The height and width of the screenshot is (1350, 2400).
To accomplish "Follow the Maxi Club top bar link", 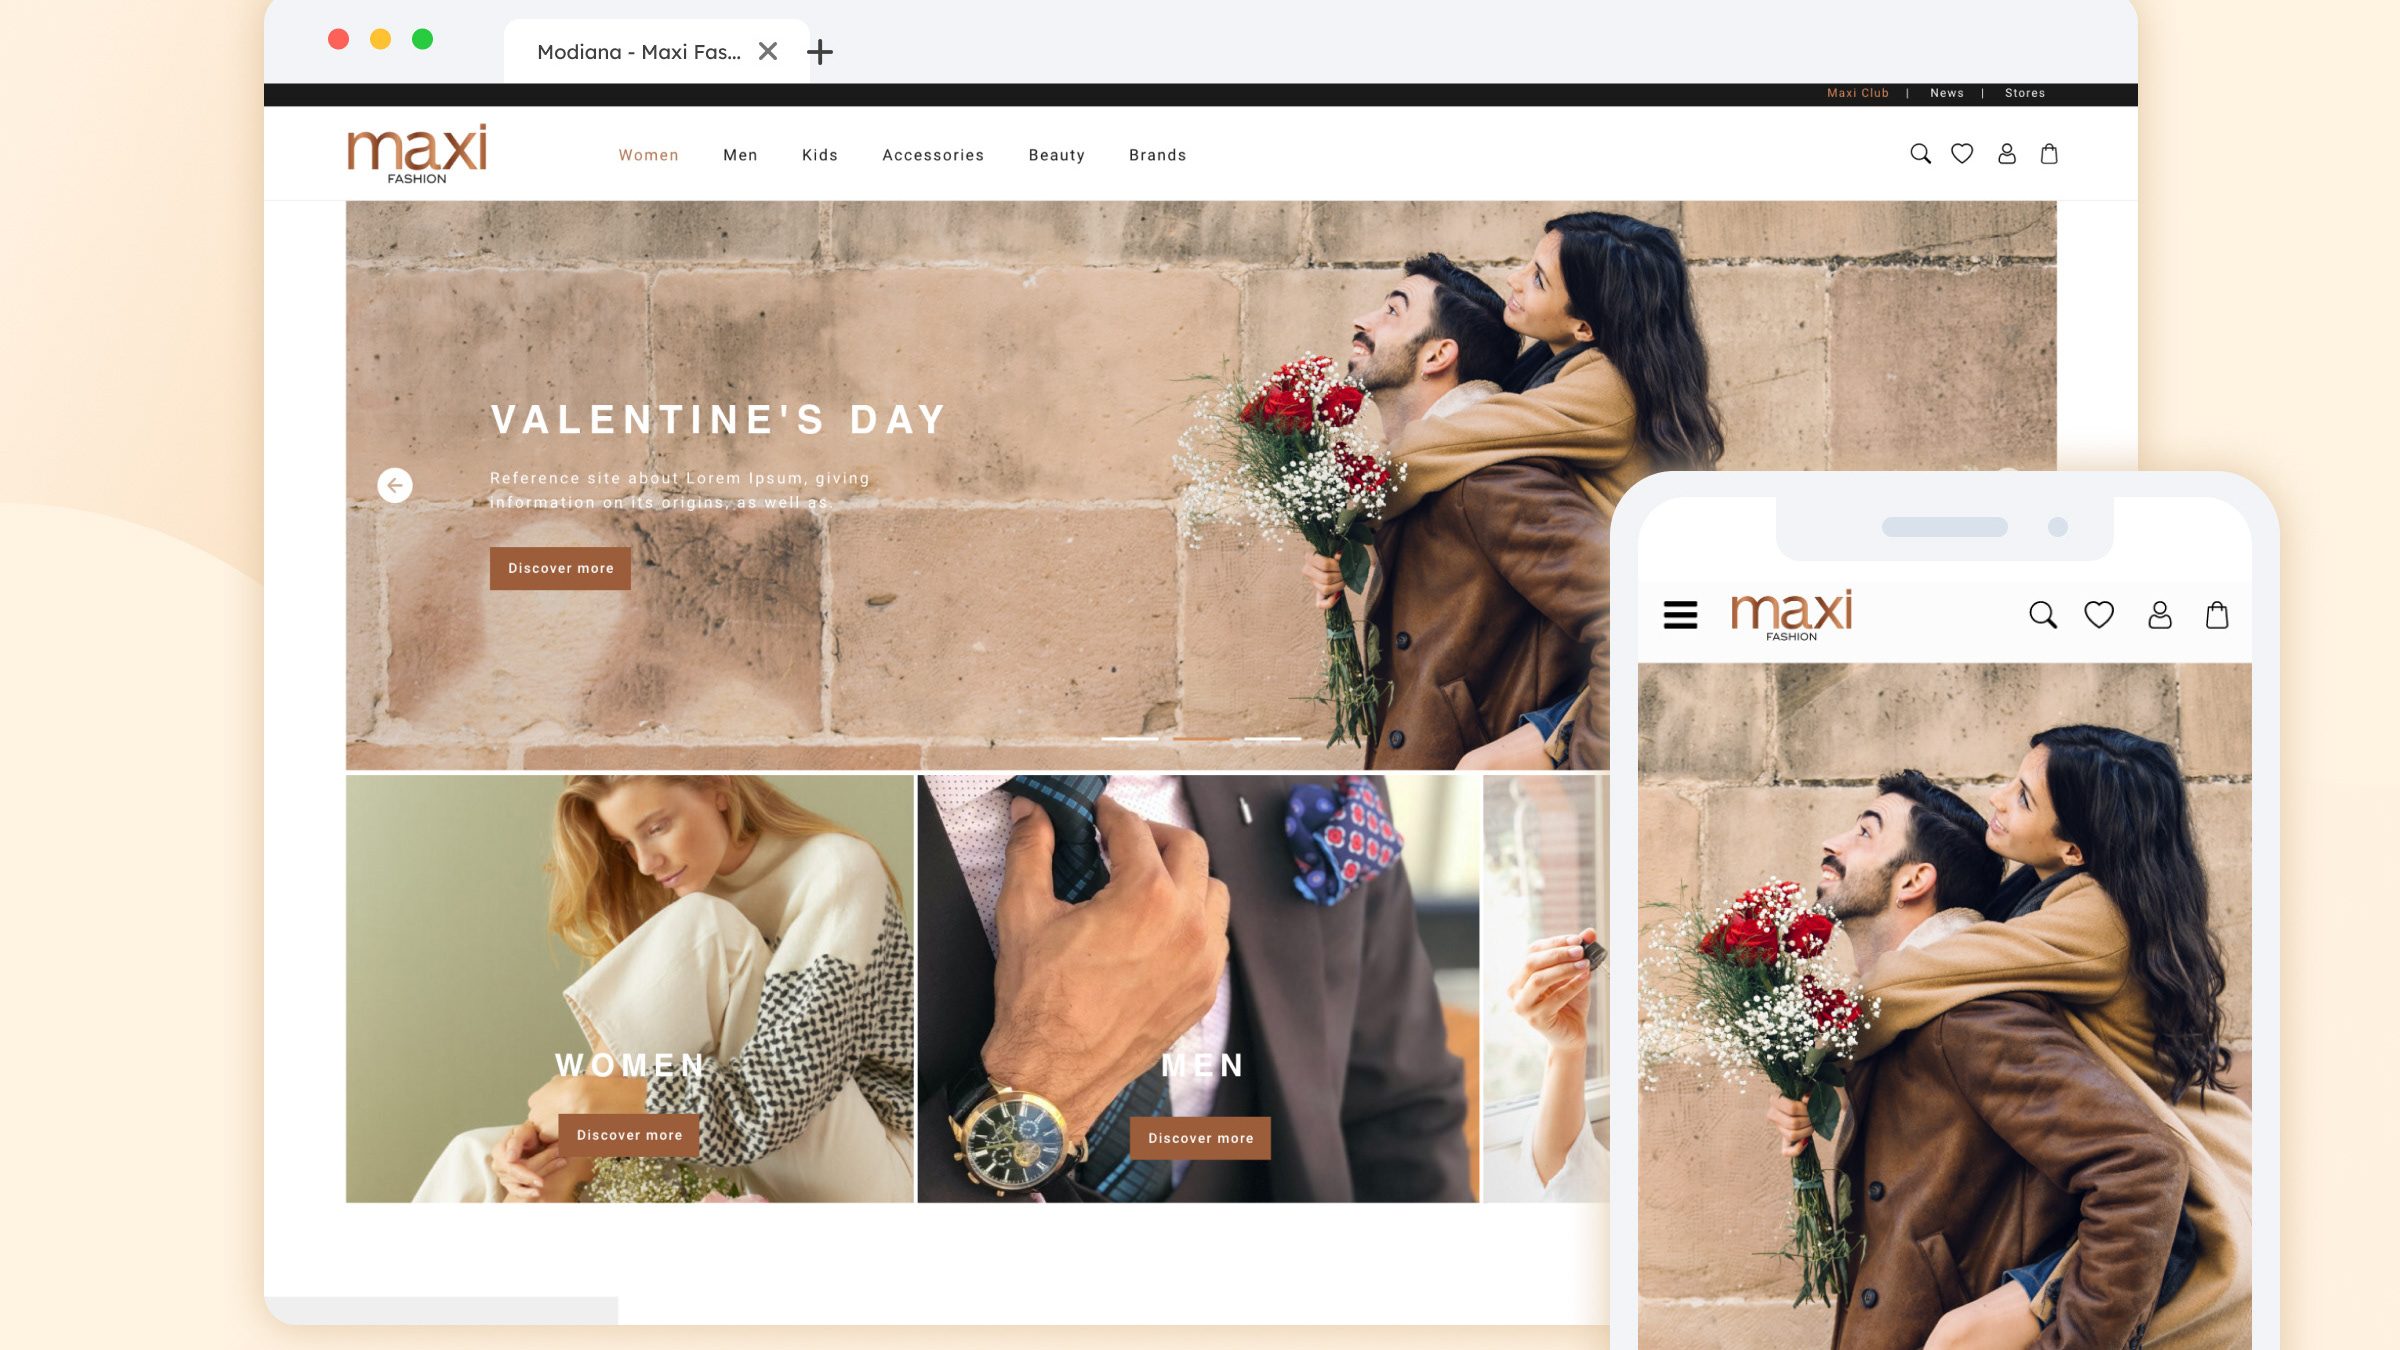I will point(1858,93).
